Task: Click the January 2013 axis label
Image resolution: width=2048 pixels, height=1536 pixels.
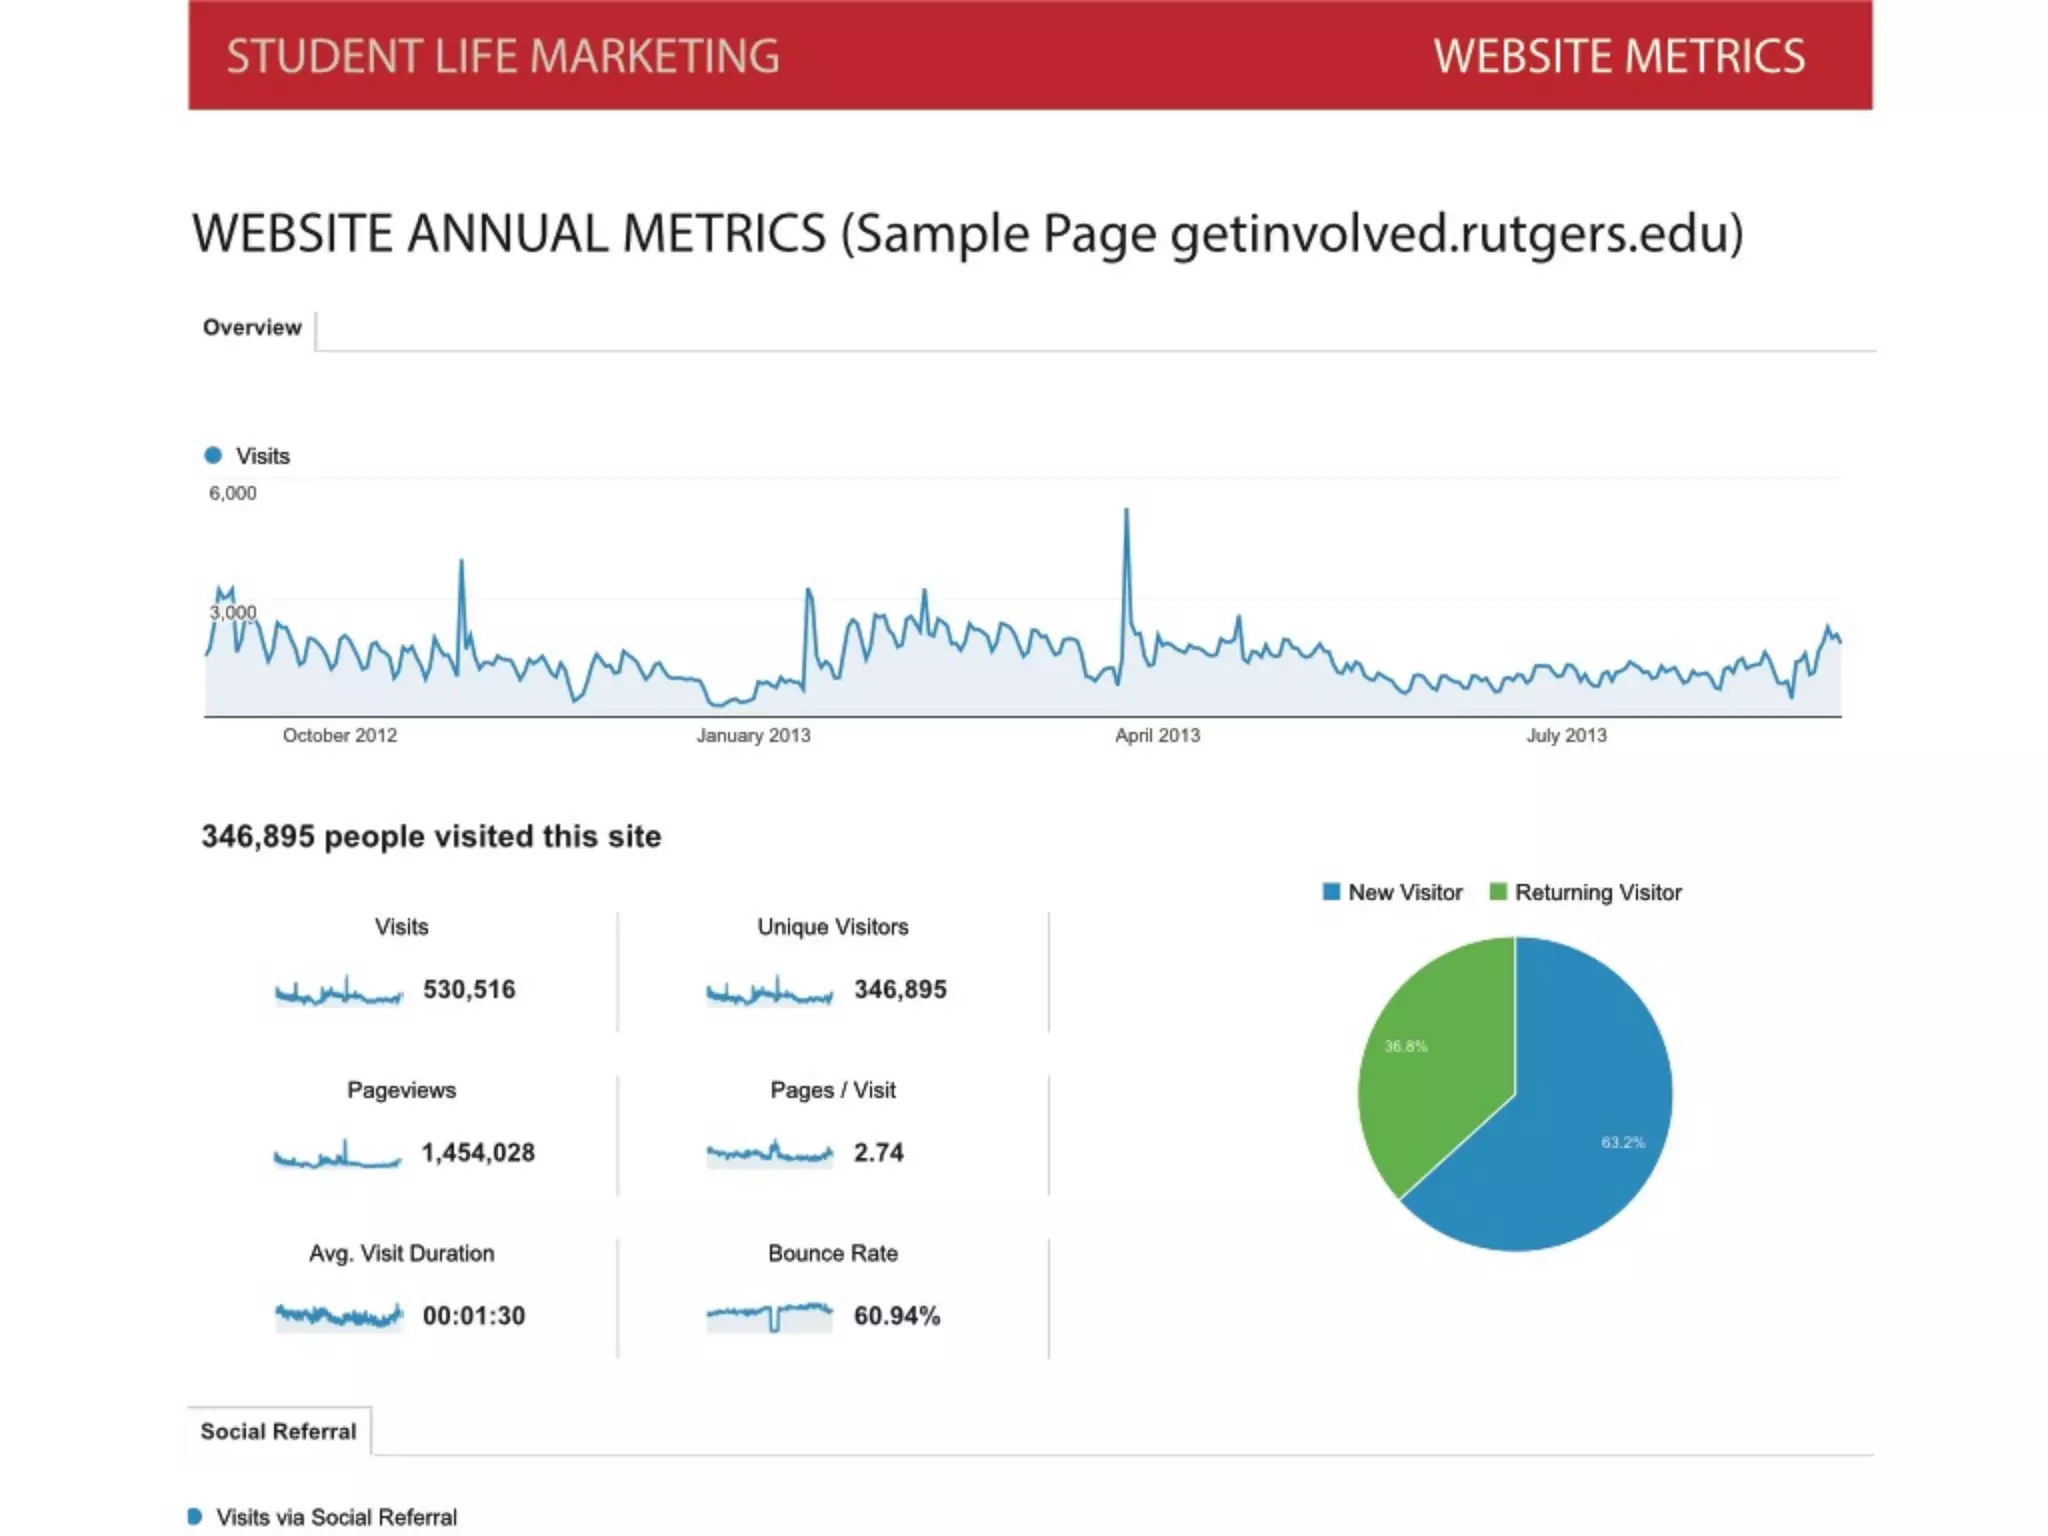Action: (753, 736)
